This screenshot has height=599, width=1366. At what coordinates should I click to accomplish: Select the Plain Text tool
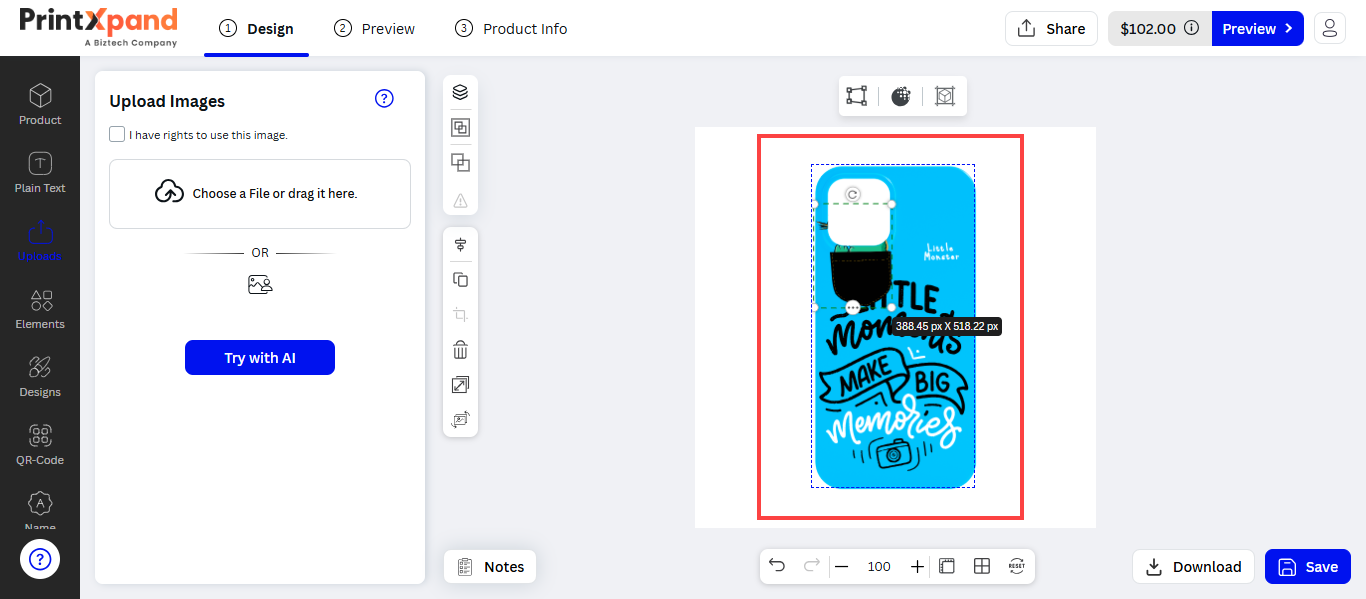pos(40,173)
